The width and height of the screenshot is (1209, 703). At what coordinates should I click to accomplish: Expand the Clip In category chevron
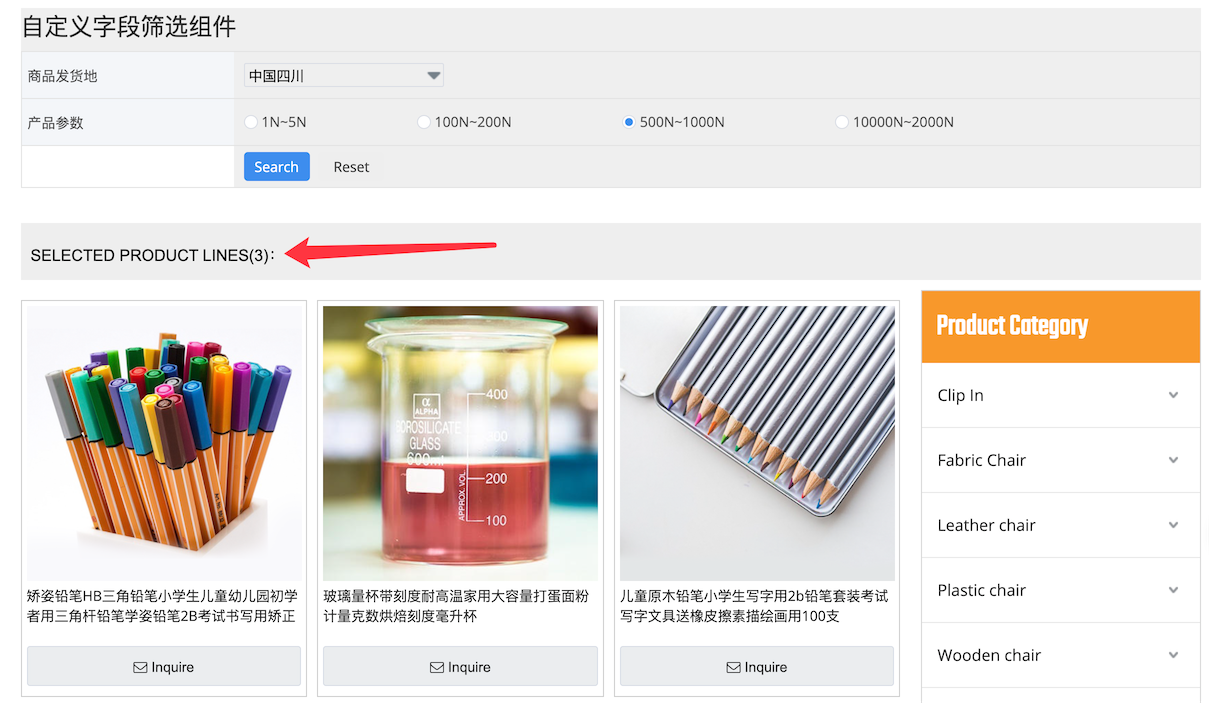tap(1173, 395)
